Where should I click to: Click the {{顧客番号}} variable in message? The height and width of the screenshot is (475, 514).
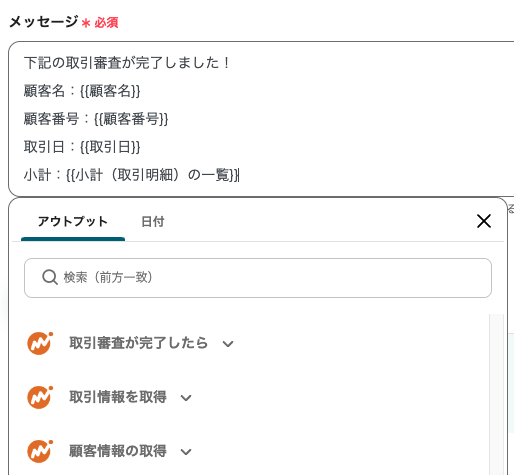pos(131,119)
